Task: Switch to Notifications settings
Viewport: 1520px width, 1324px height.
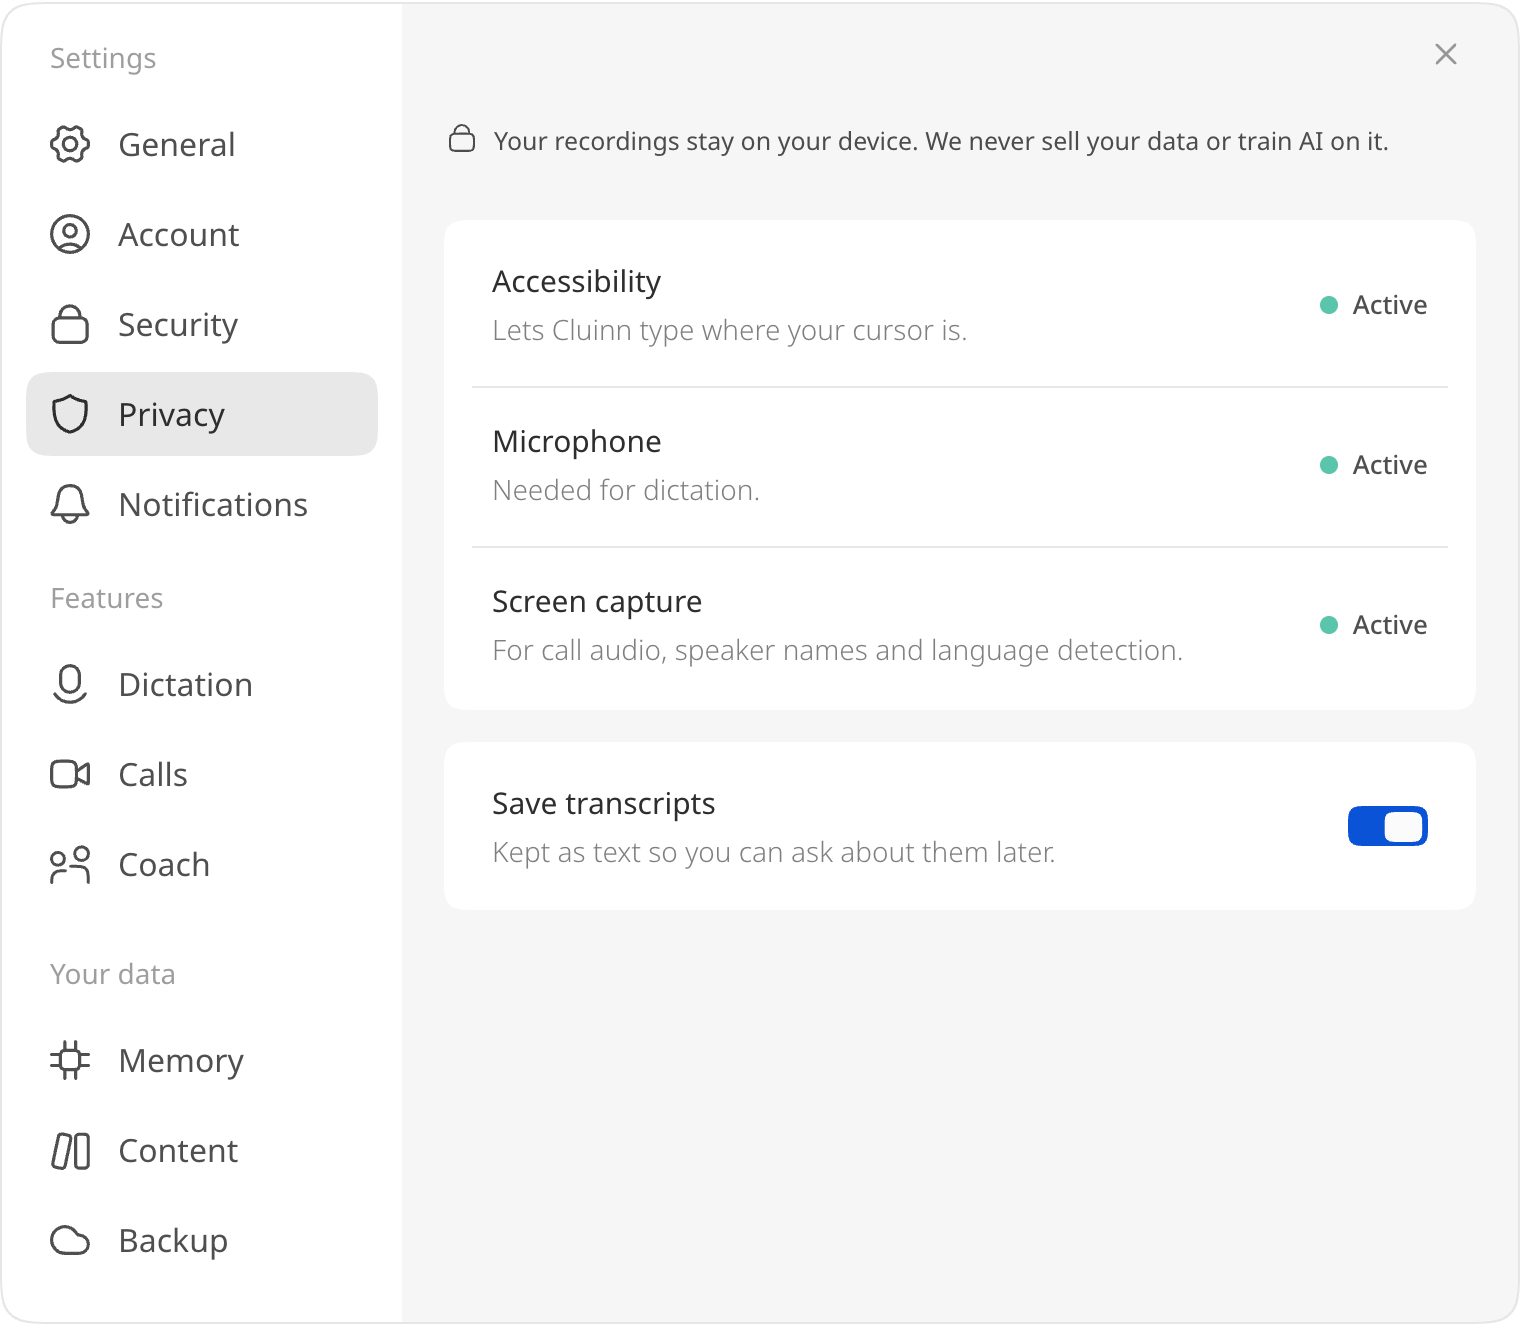Action: [x=202, y=505]
